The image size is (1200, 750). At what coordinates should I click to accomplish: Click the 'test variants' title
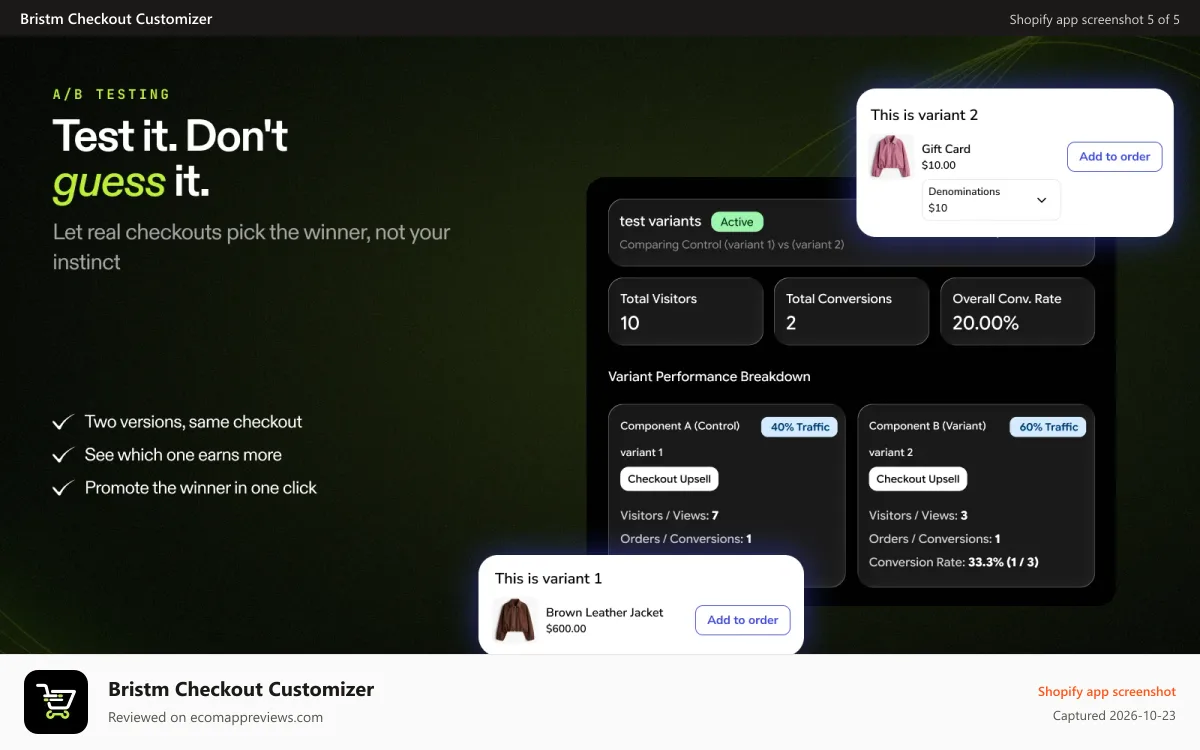[660, 221]
